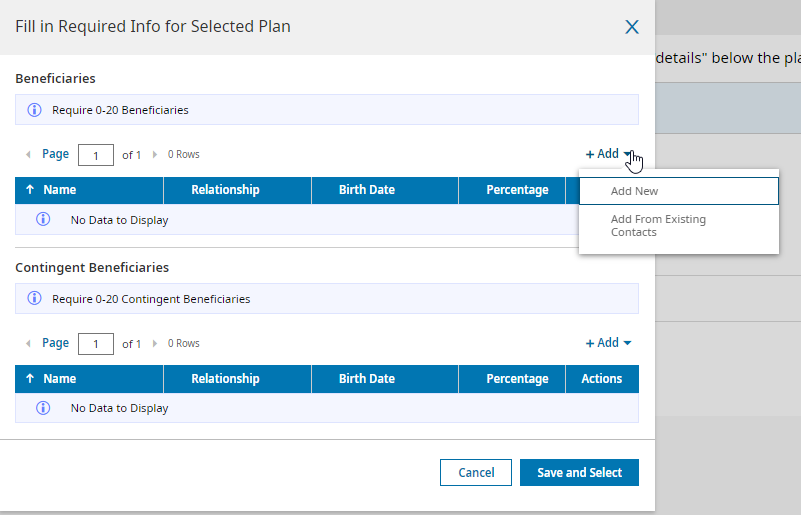This screenshot has width=801, height=515.
Task: Click info icon beside Require 0-20 Beneficiaries
Action: click(x=34, y=110)
